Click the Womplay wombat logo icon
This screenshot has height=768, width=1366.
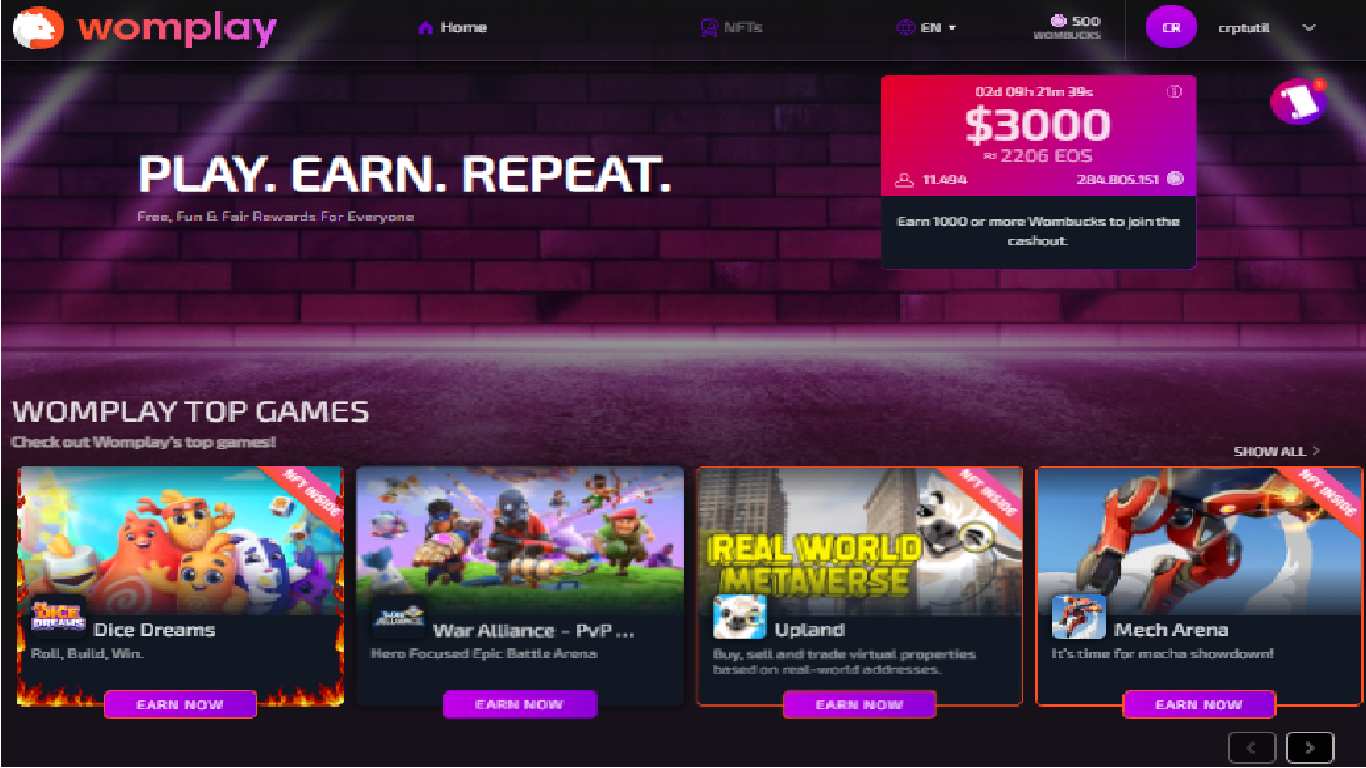point(38,28)
